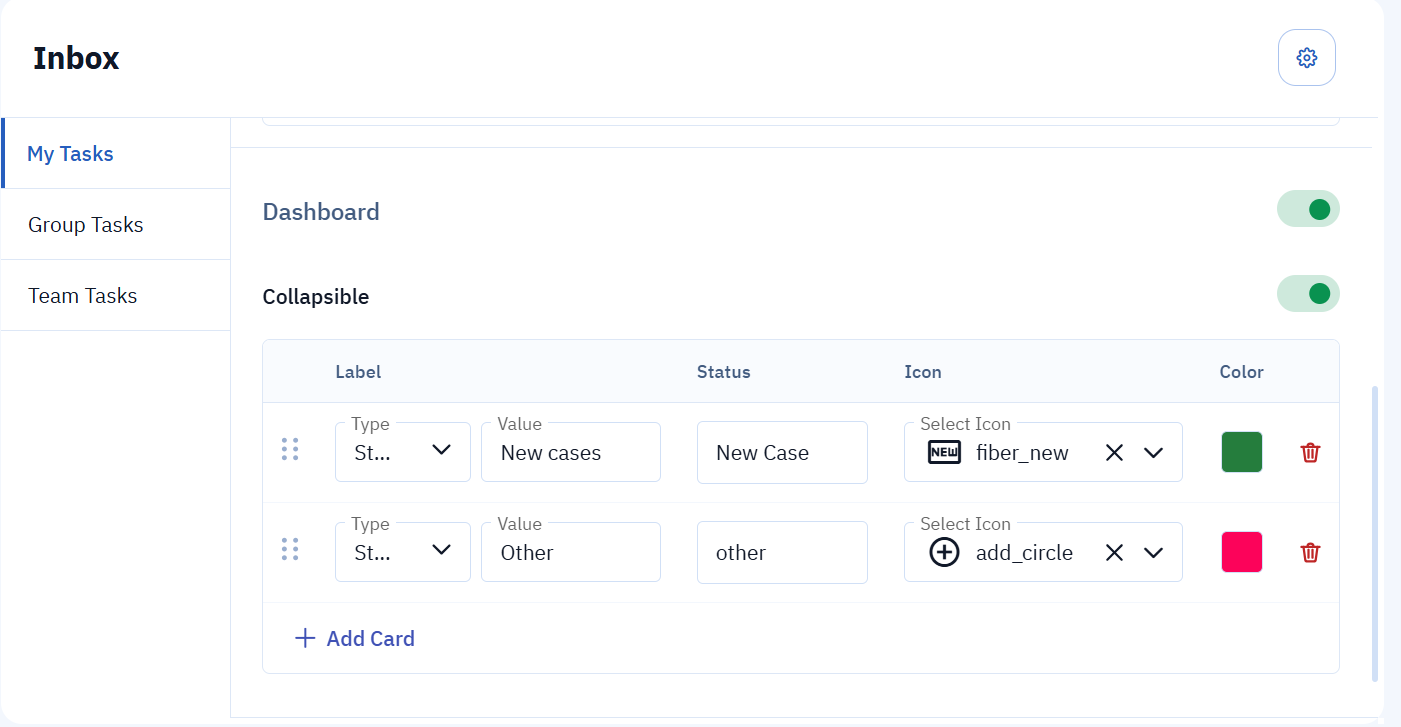The height and width of the screenshot is (727, 1401).
Task: Delete the Other card row
Action: click(1310, 553)
